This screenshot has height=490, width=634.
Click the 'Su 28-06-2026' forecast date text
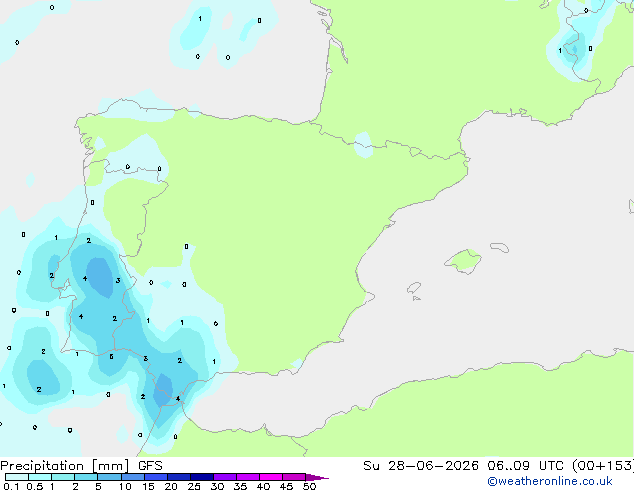click(x=421, y=466)
